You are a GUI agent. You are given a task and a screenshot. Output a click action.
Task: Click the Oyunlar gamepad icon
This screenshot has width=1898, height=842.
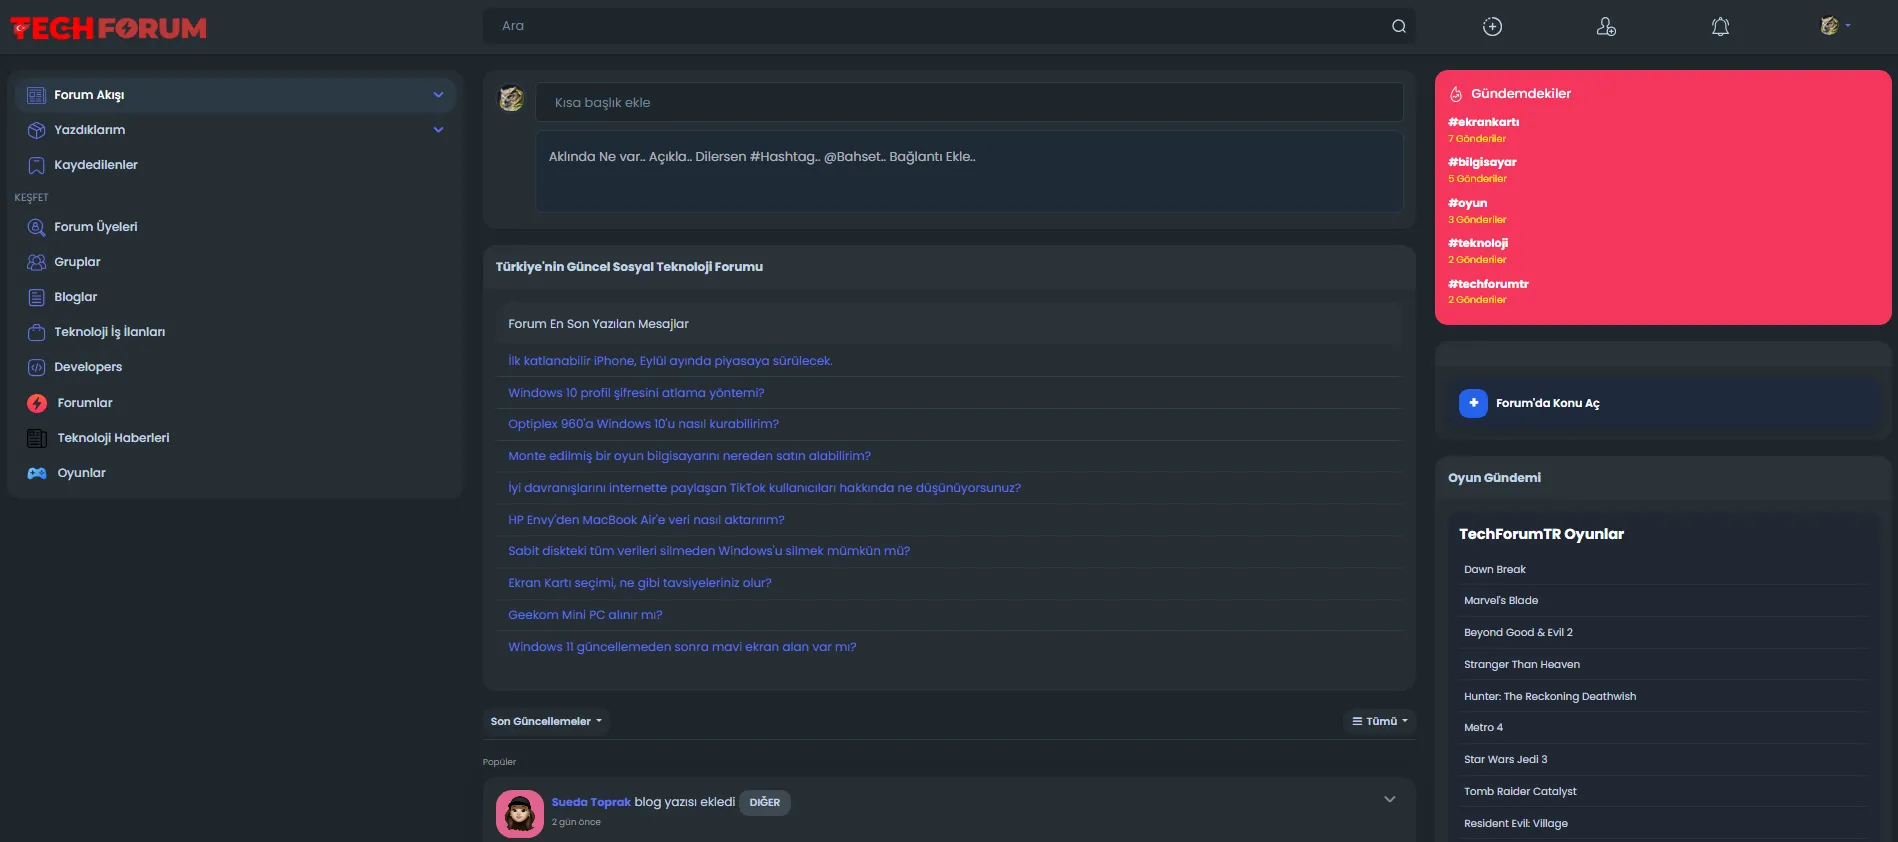click(37, 473)
